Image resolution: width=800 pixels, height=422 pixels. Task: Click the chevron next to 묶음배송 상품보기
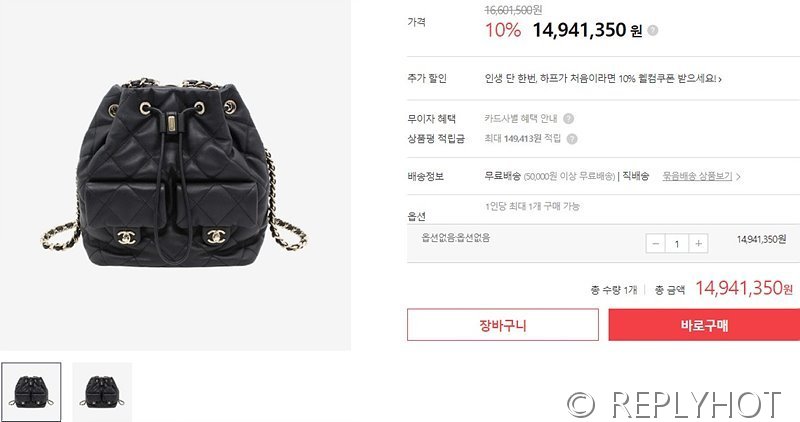pyautogui.click(x=738, y=177)
